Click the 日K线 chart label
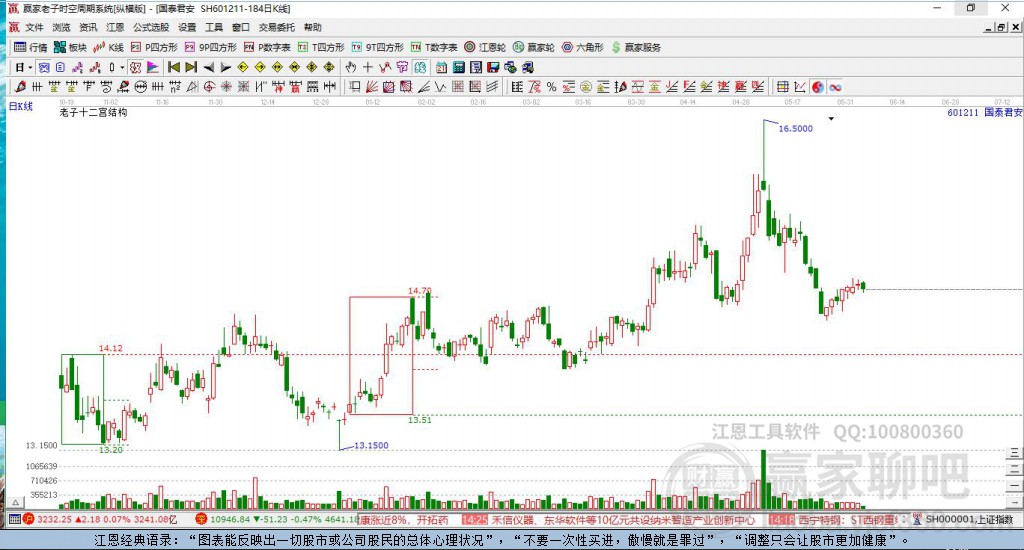Screen dimensions: 1024x550 pyautogui.click(x=20, y=106)
